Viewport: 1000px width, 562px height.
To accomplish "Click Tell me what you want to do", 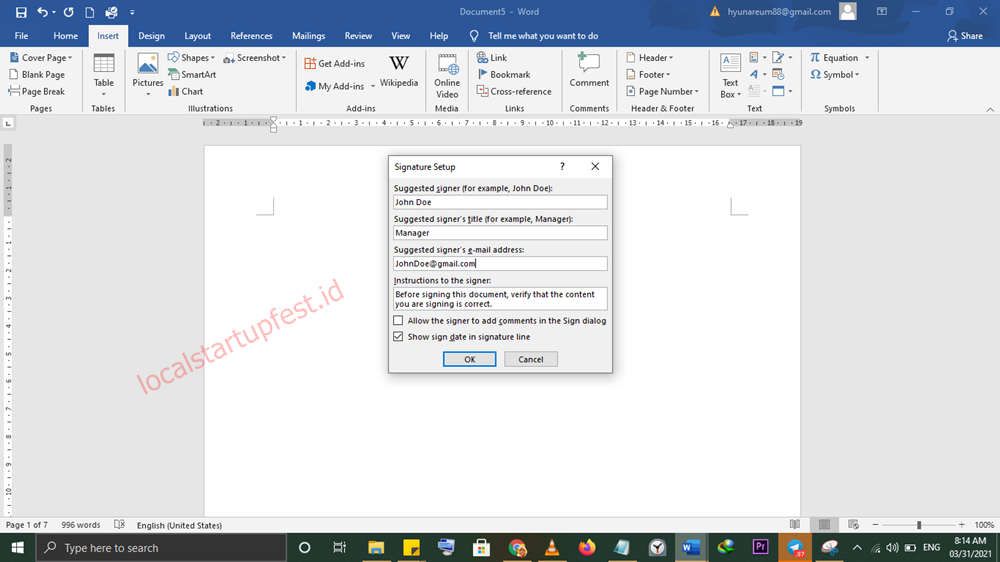I will click(543, 36).
